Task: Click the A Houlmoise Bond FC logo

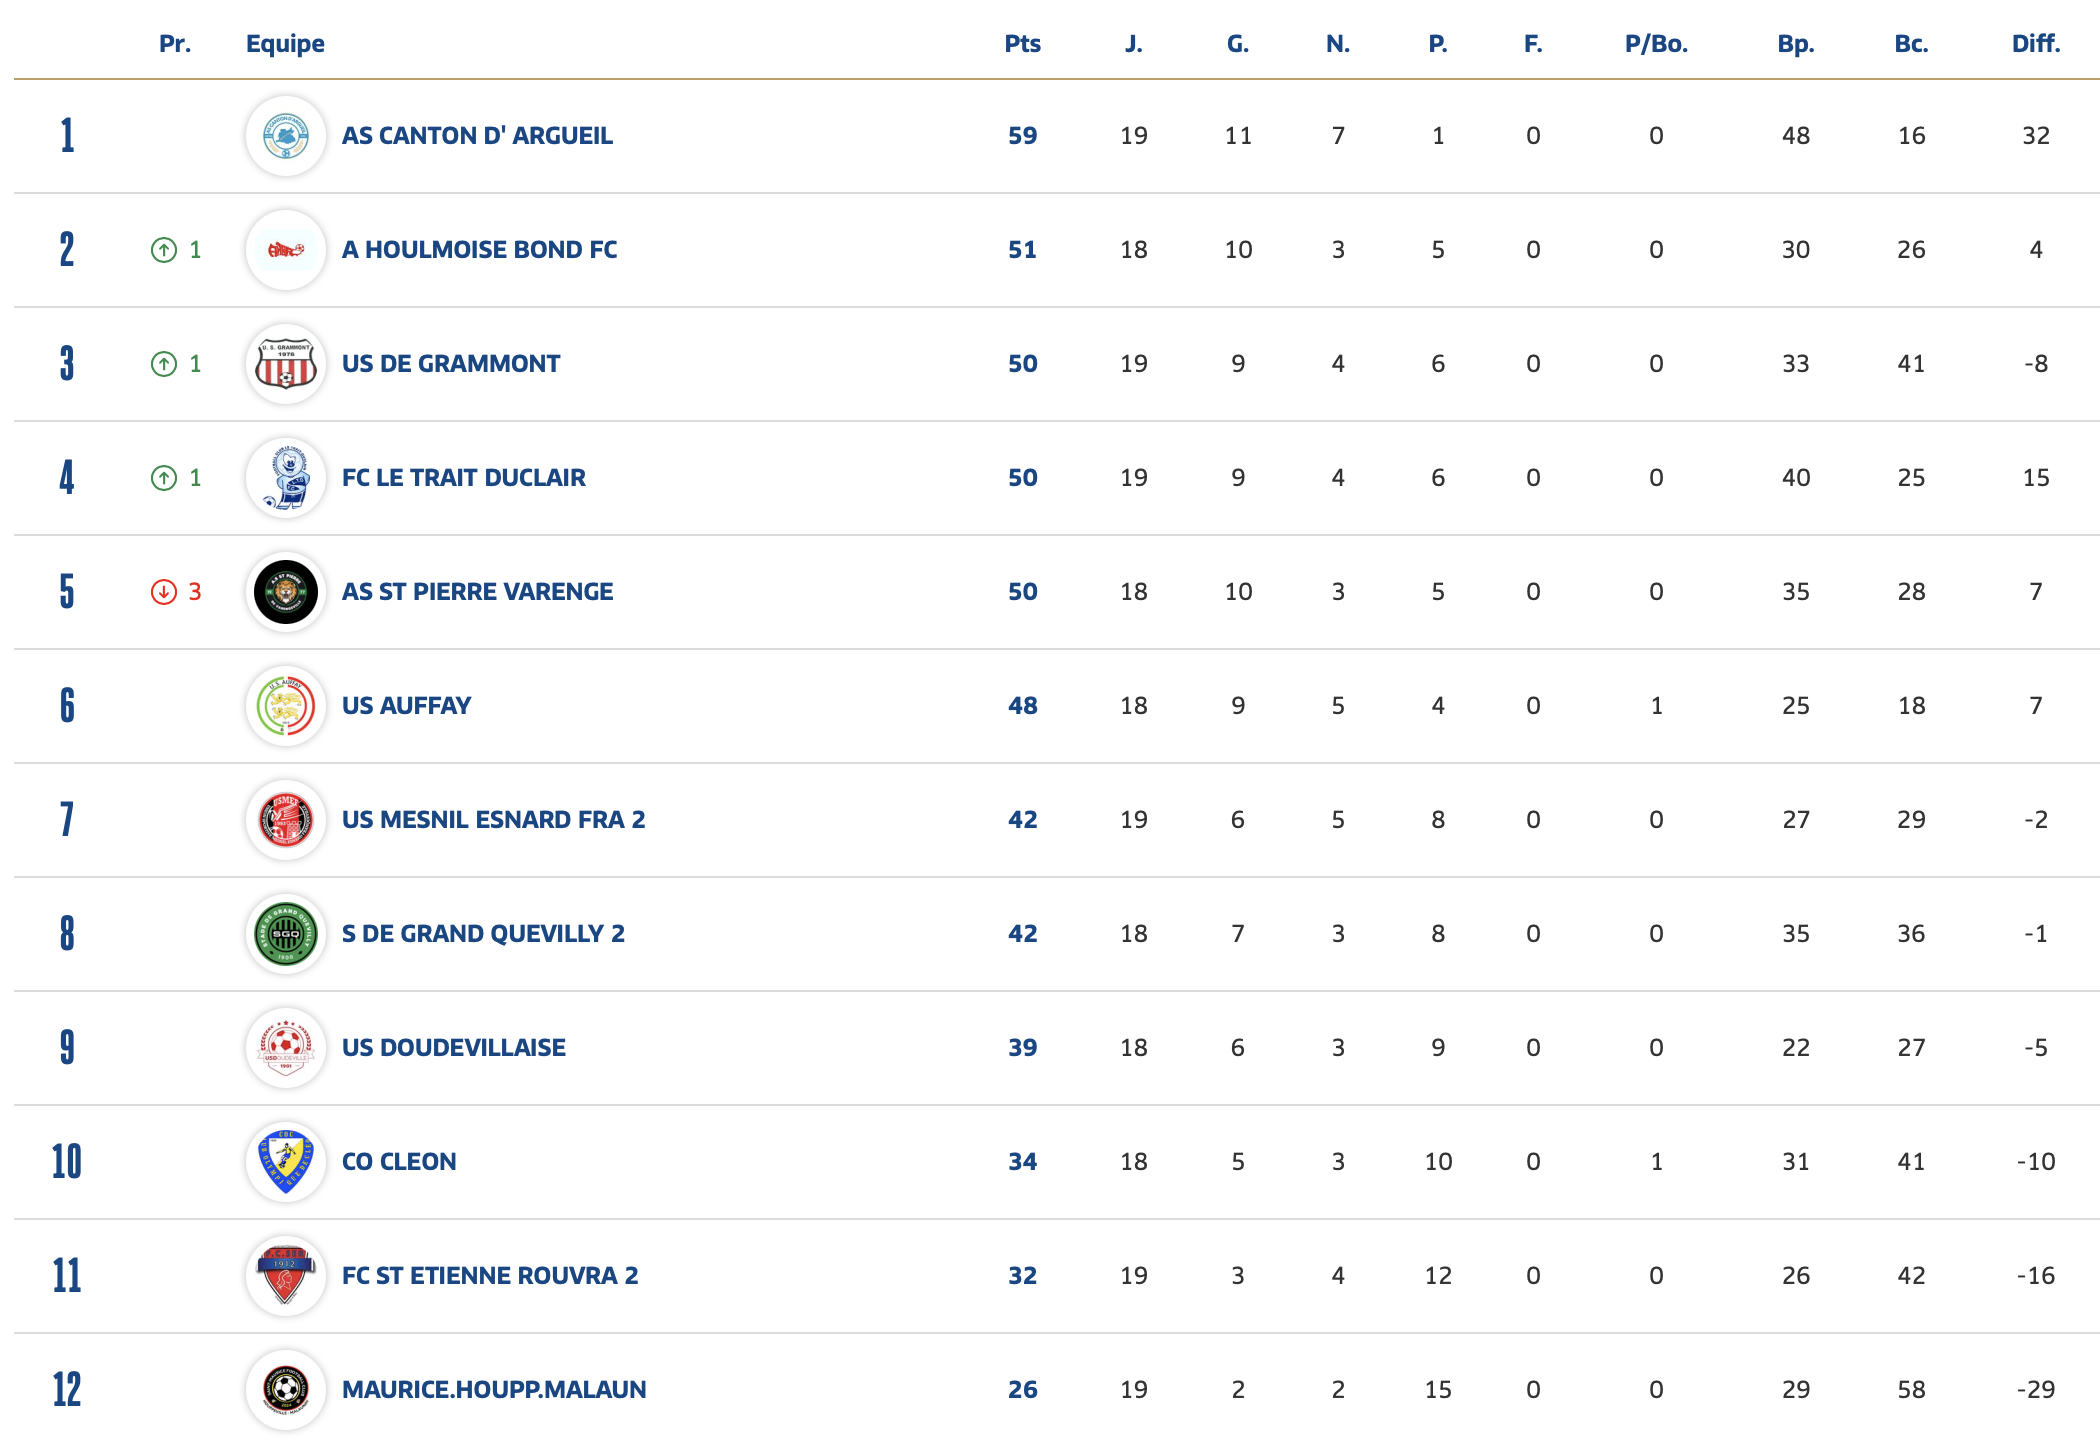Action: point(285,250)
